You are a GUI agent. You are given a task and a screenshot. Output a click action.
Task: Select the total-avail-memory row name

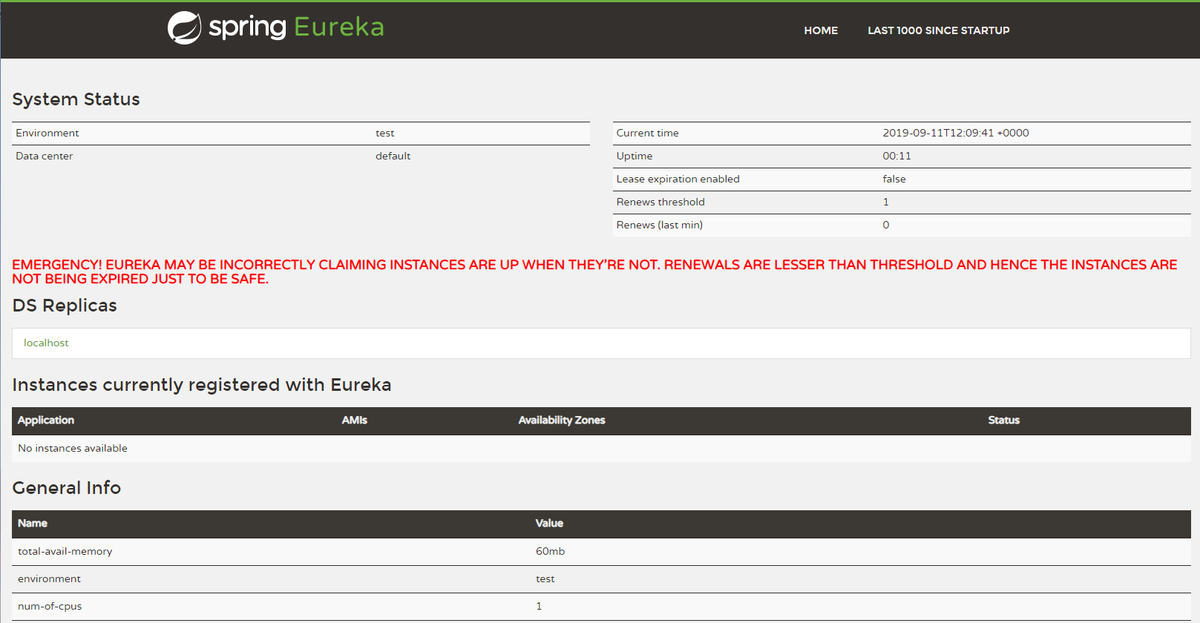[x=65, y=551]
